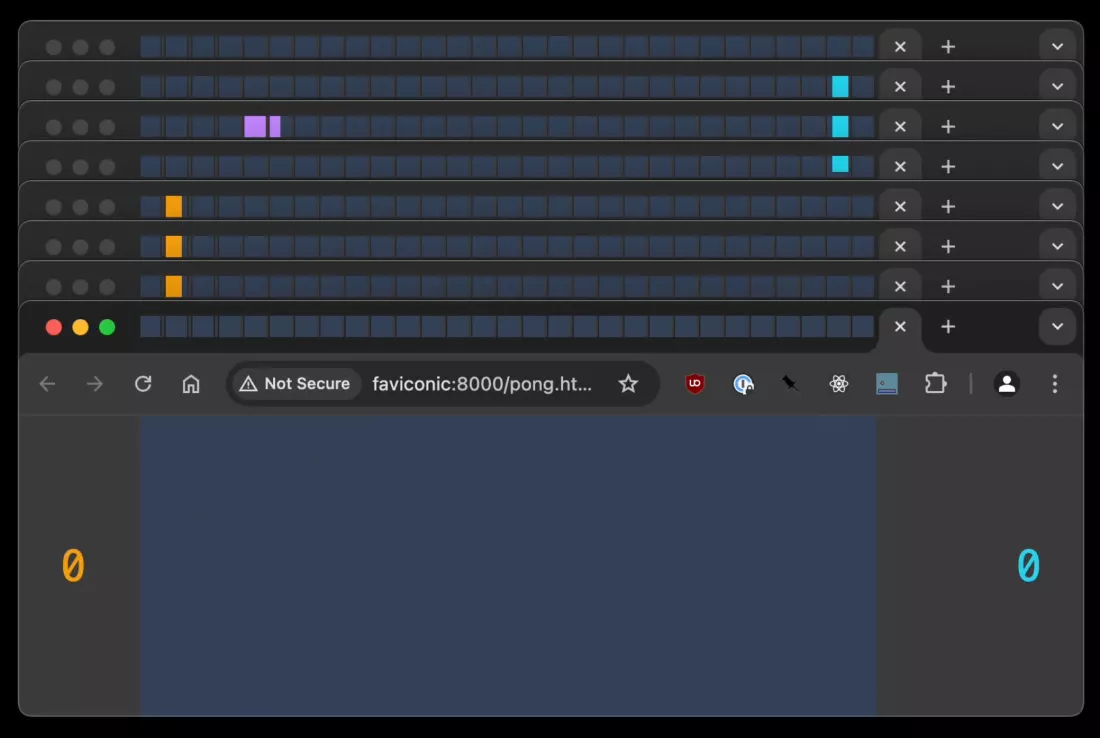Image resolution: width=1100 pixels, height=738 pixels.
Task: Expand tab search chevron in topmost window
Action: [x=1057, y=46]
